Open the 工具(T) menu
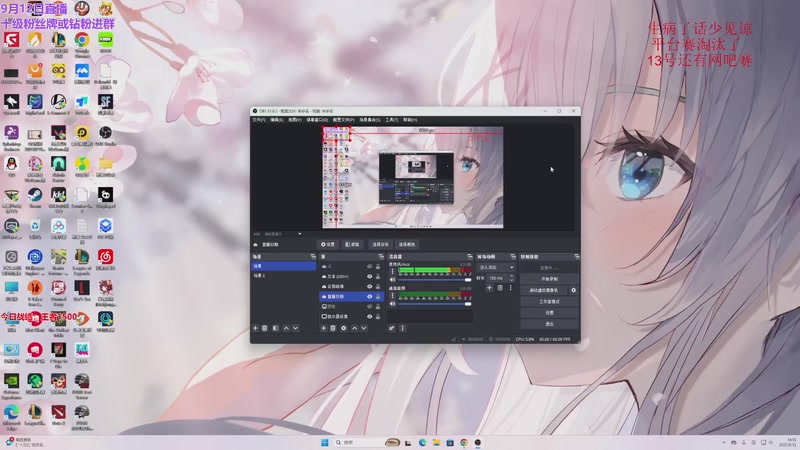The width and height of the screenshot is (800, 450). click(x=392, y=120)
